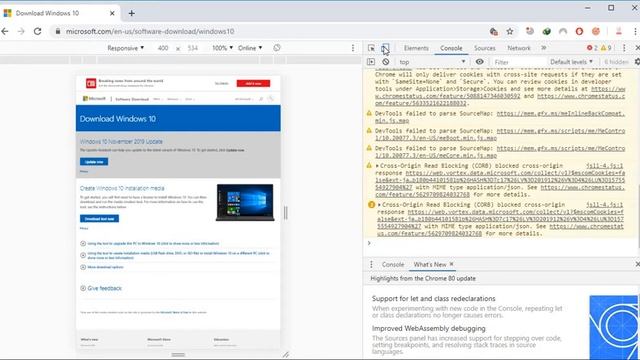Show the console sidebar icon
This screenshot has height=360, width=640.
click(x=371, y=62)
